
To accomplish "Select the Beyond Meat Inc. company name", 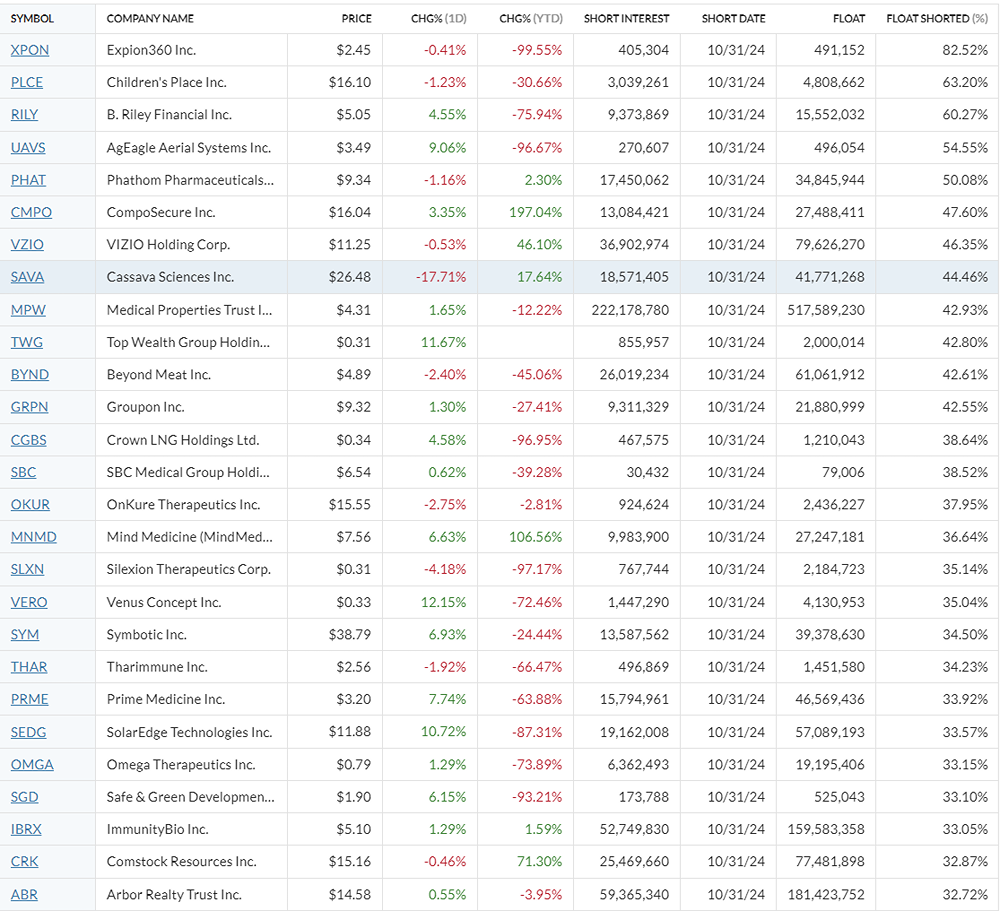I will (159, 374).
